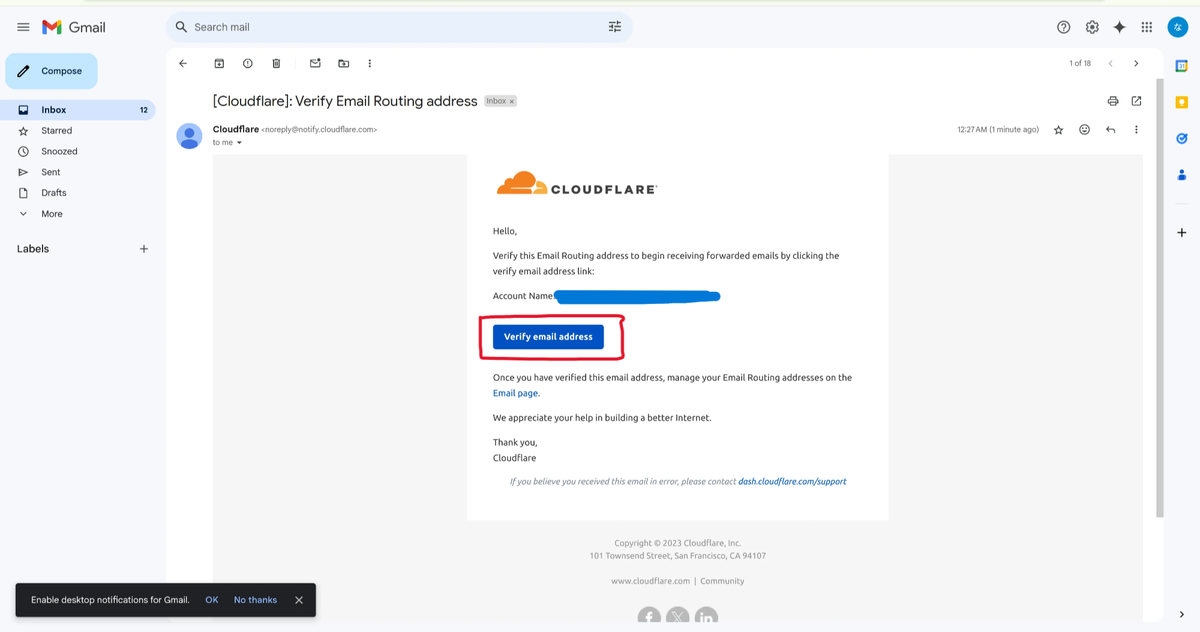Screen dimensions: 1200x632
Task: Star this Cloudflare message
Action: (1059, 130)
